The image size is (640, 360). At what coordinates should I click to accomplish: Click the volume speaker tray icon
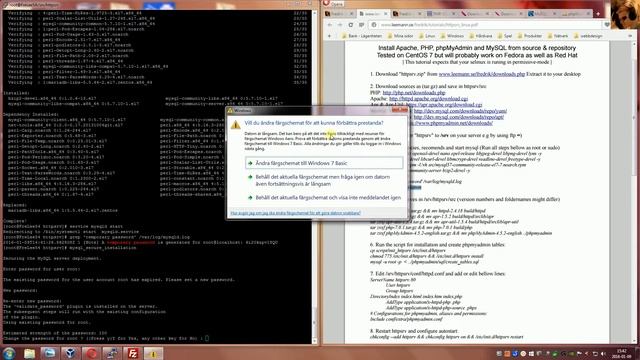[603, 353]
